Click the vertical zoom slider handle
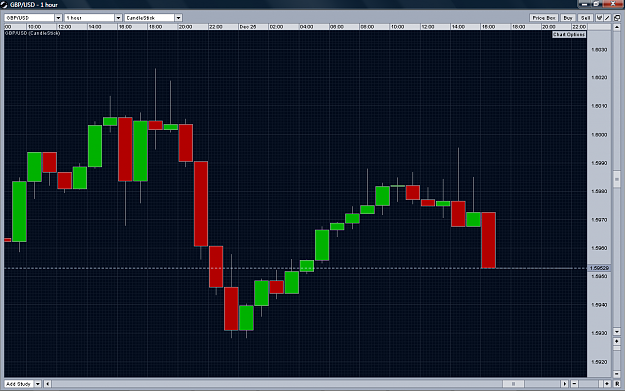The width and height of the screenshot is (625, 391). click(617, 349)
